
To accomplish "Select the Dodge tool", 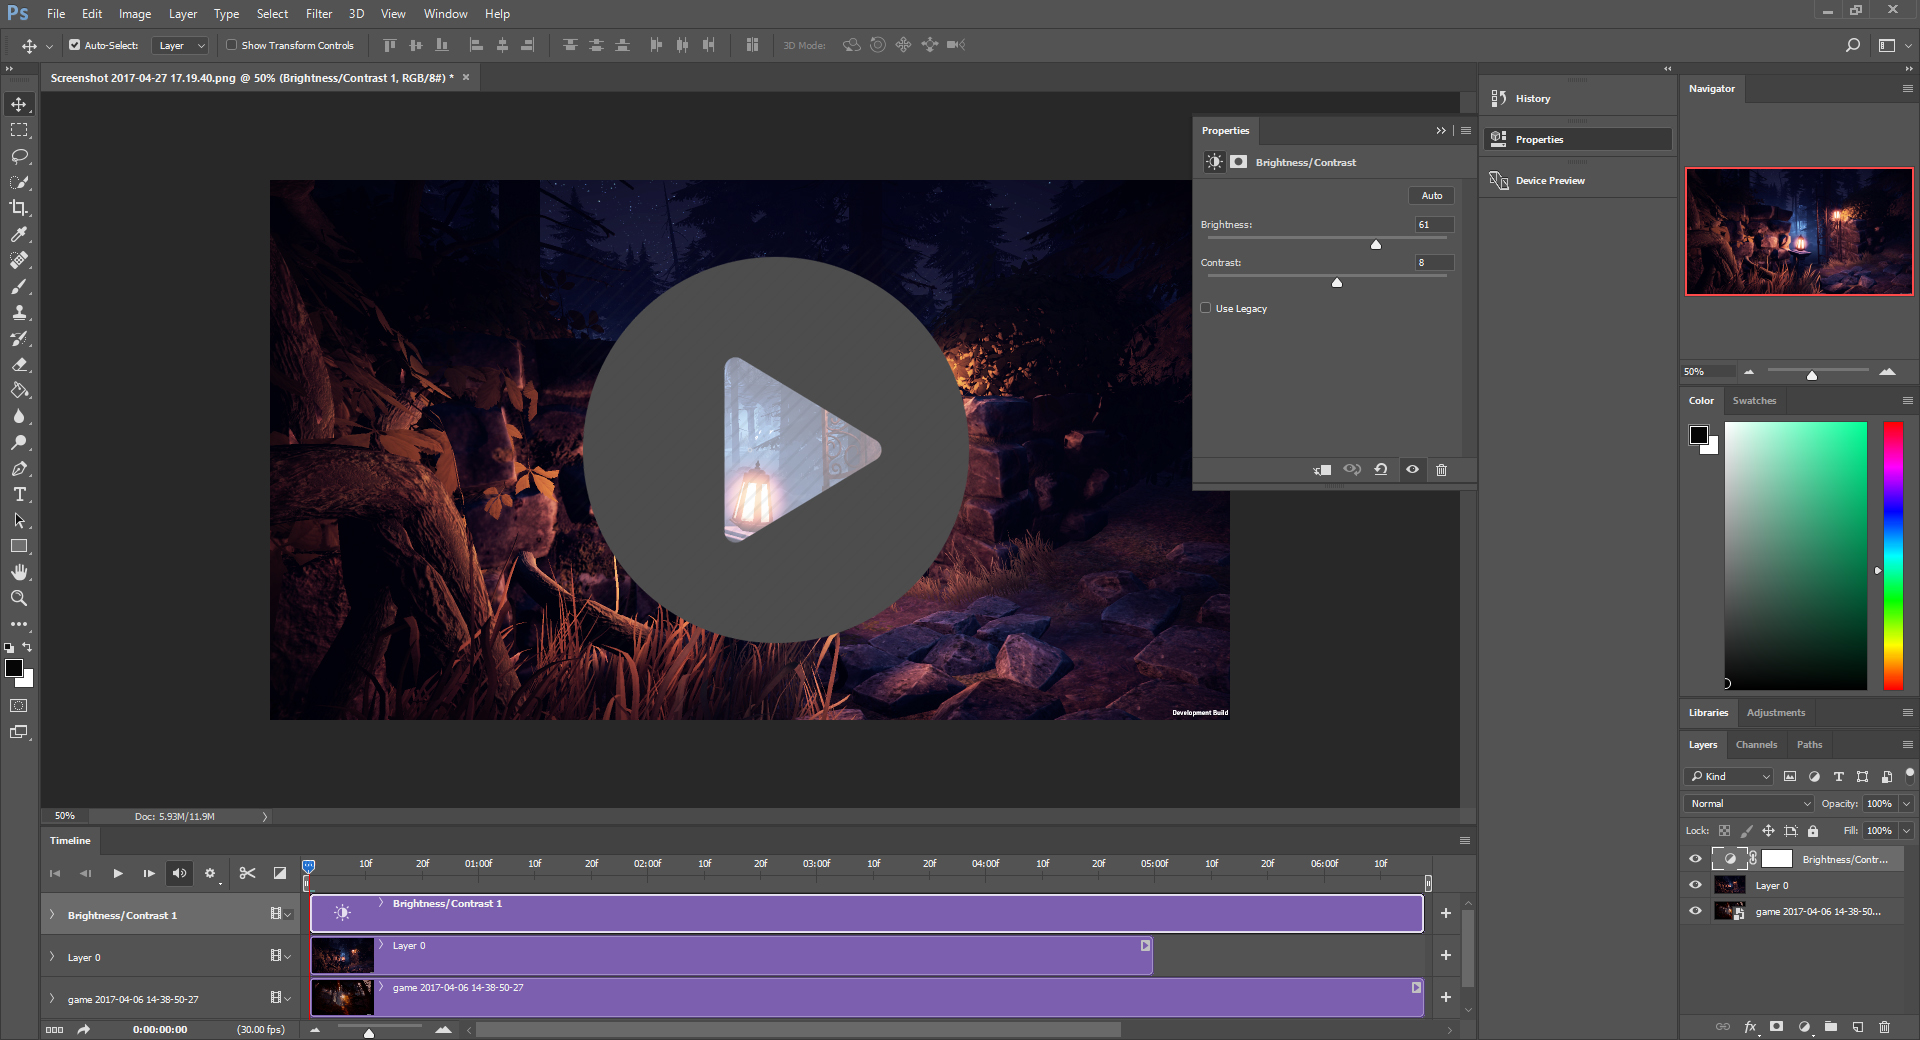I will pyautogui.click(x=19, y=442).
